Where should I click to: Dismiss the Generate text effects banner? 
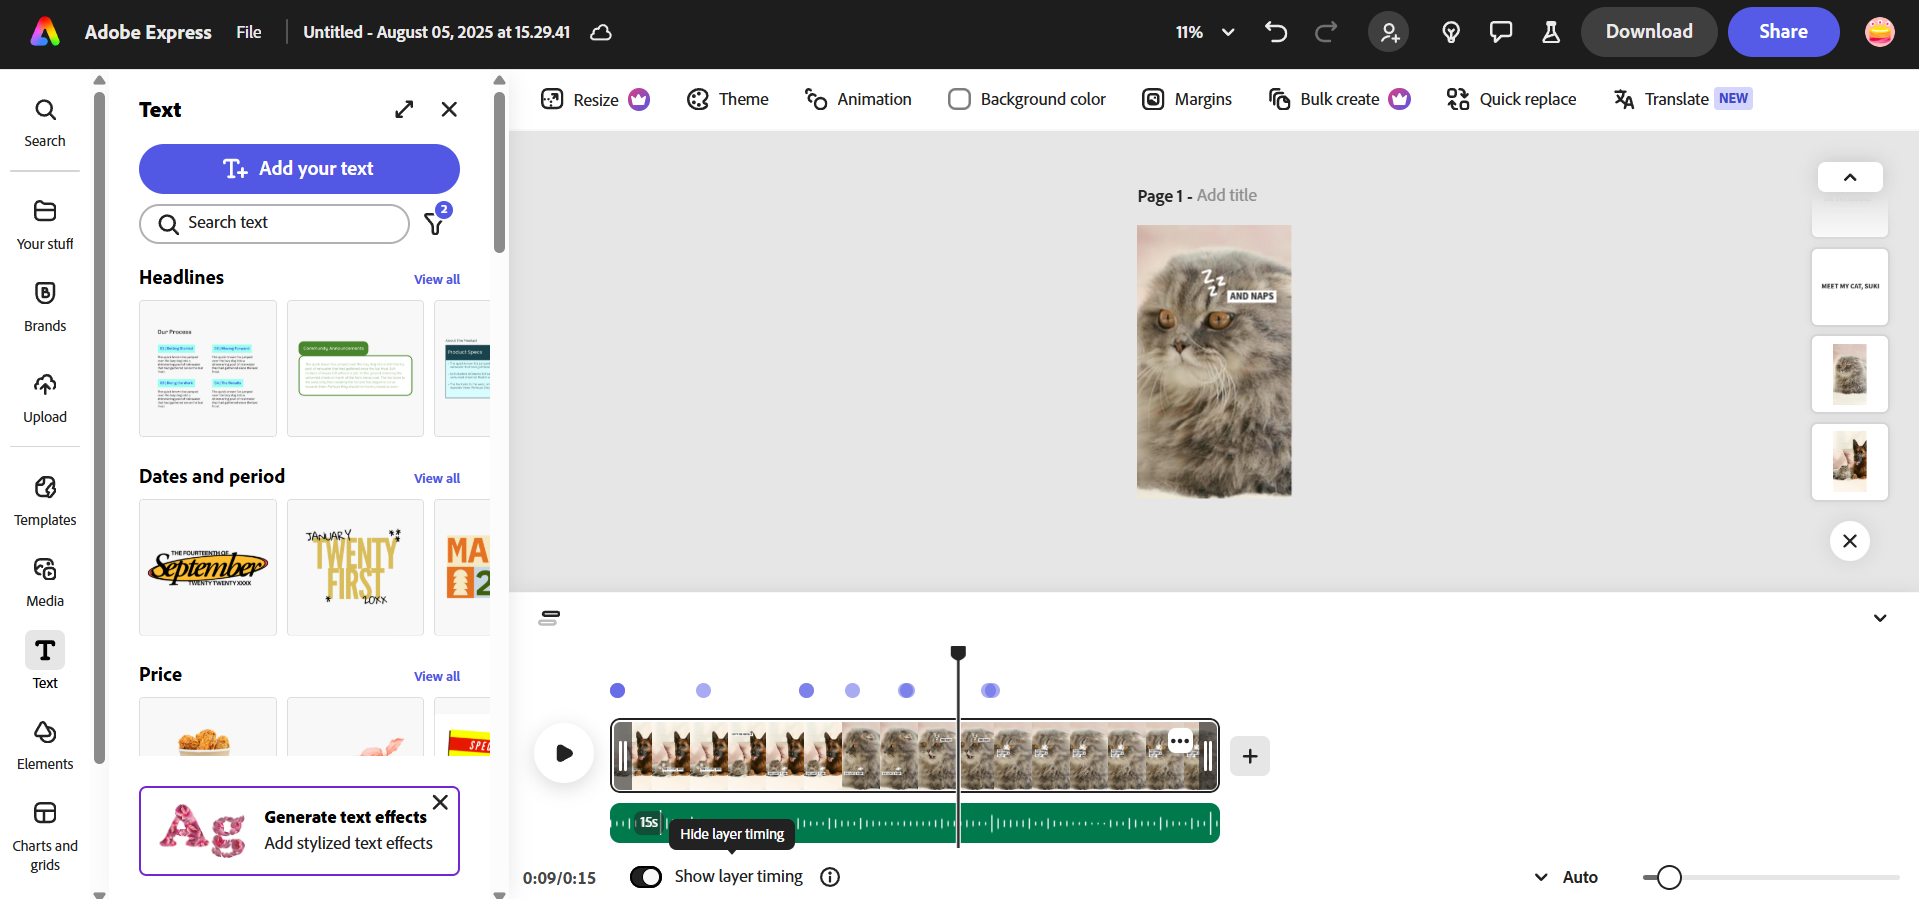440,802
